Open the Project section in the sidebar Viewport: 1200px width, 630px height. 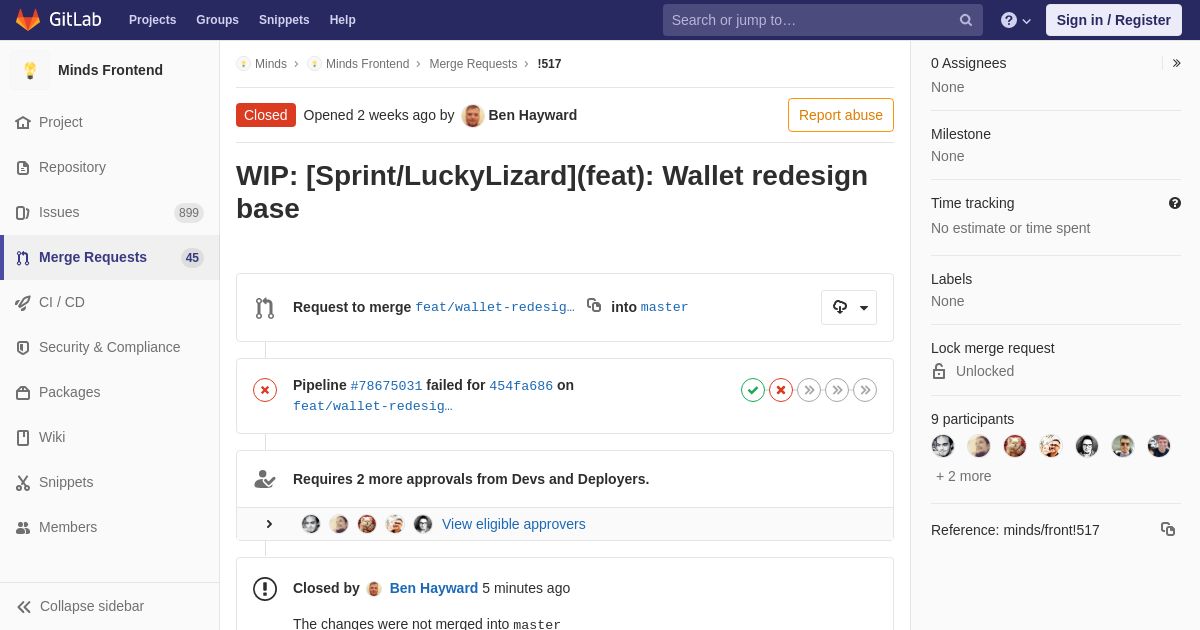pyautogui.click(x=110, y=122)
